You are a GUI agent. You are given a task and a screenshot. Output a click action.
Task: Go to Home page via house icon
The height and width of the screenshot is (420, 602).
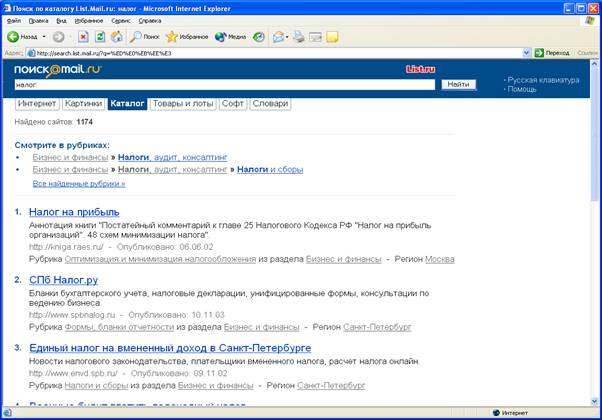click(117, 37)
